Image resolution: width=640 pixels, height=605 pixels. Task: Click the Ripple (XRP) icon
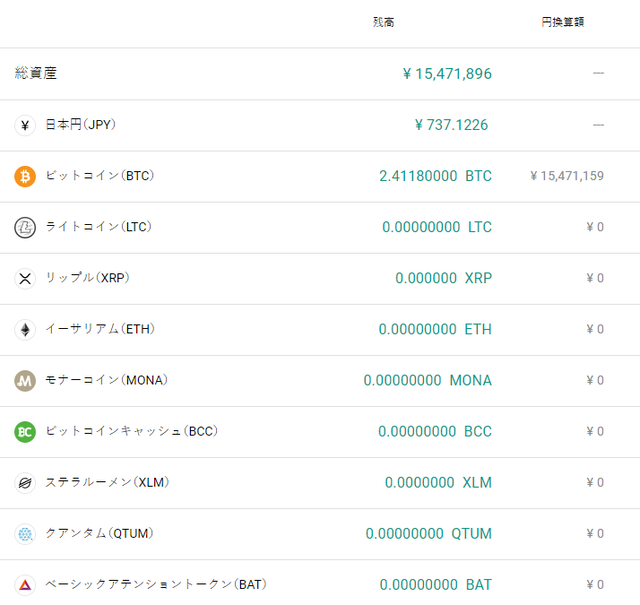coord(25,279)
